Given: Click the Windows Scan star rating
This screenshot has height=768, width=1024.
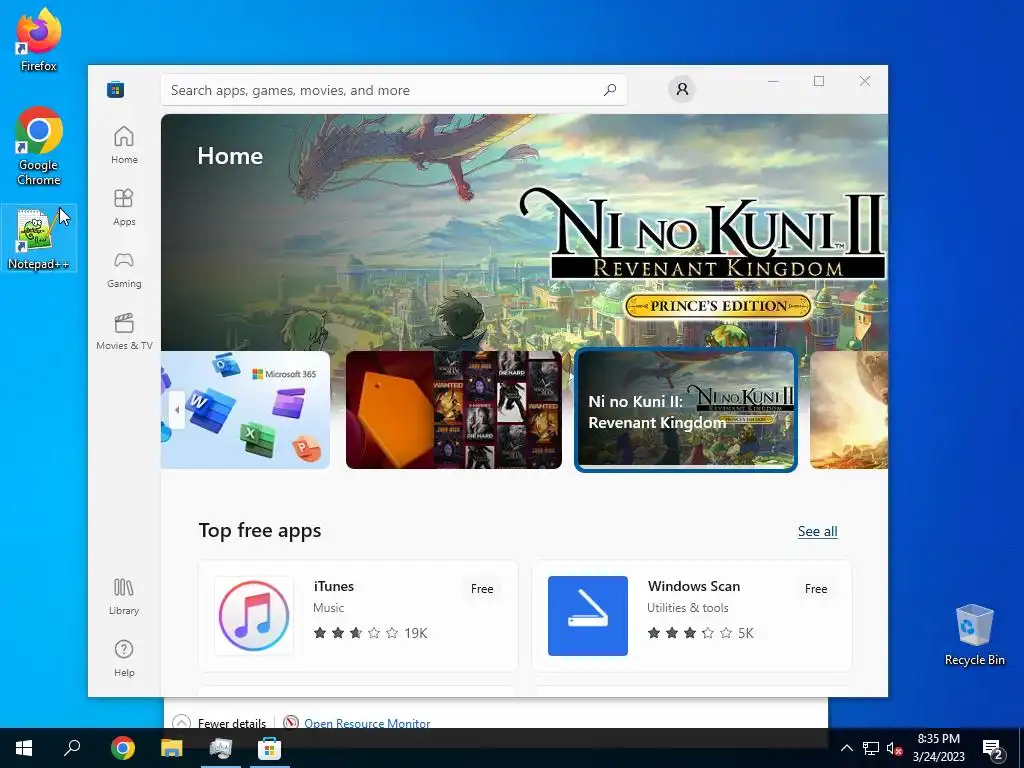Looking at the screenshot, I should 690,633.
